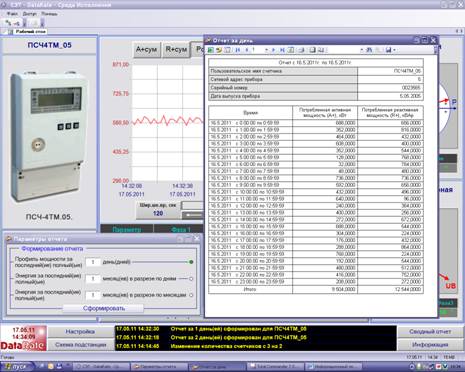The height and width of the screenshot is (372, 465).
Task: Select energy by days radio option
Action: 191,279
